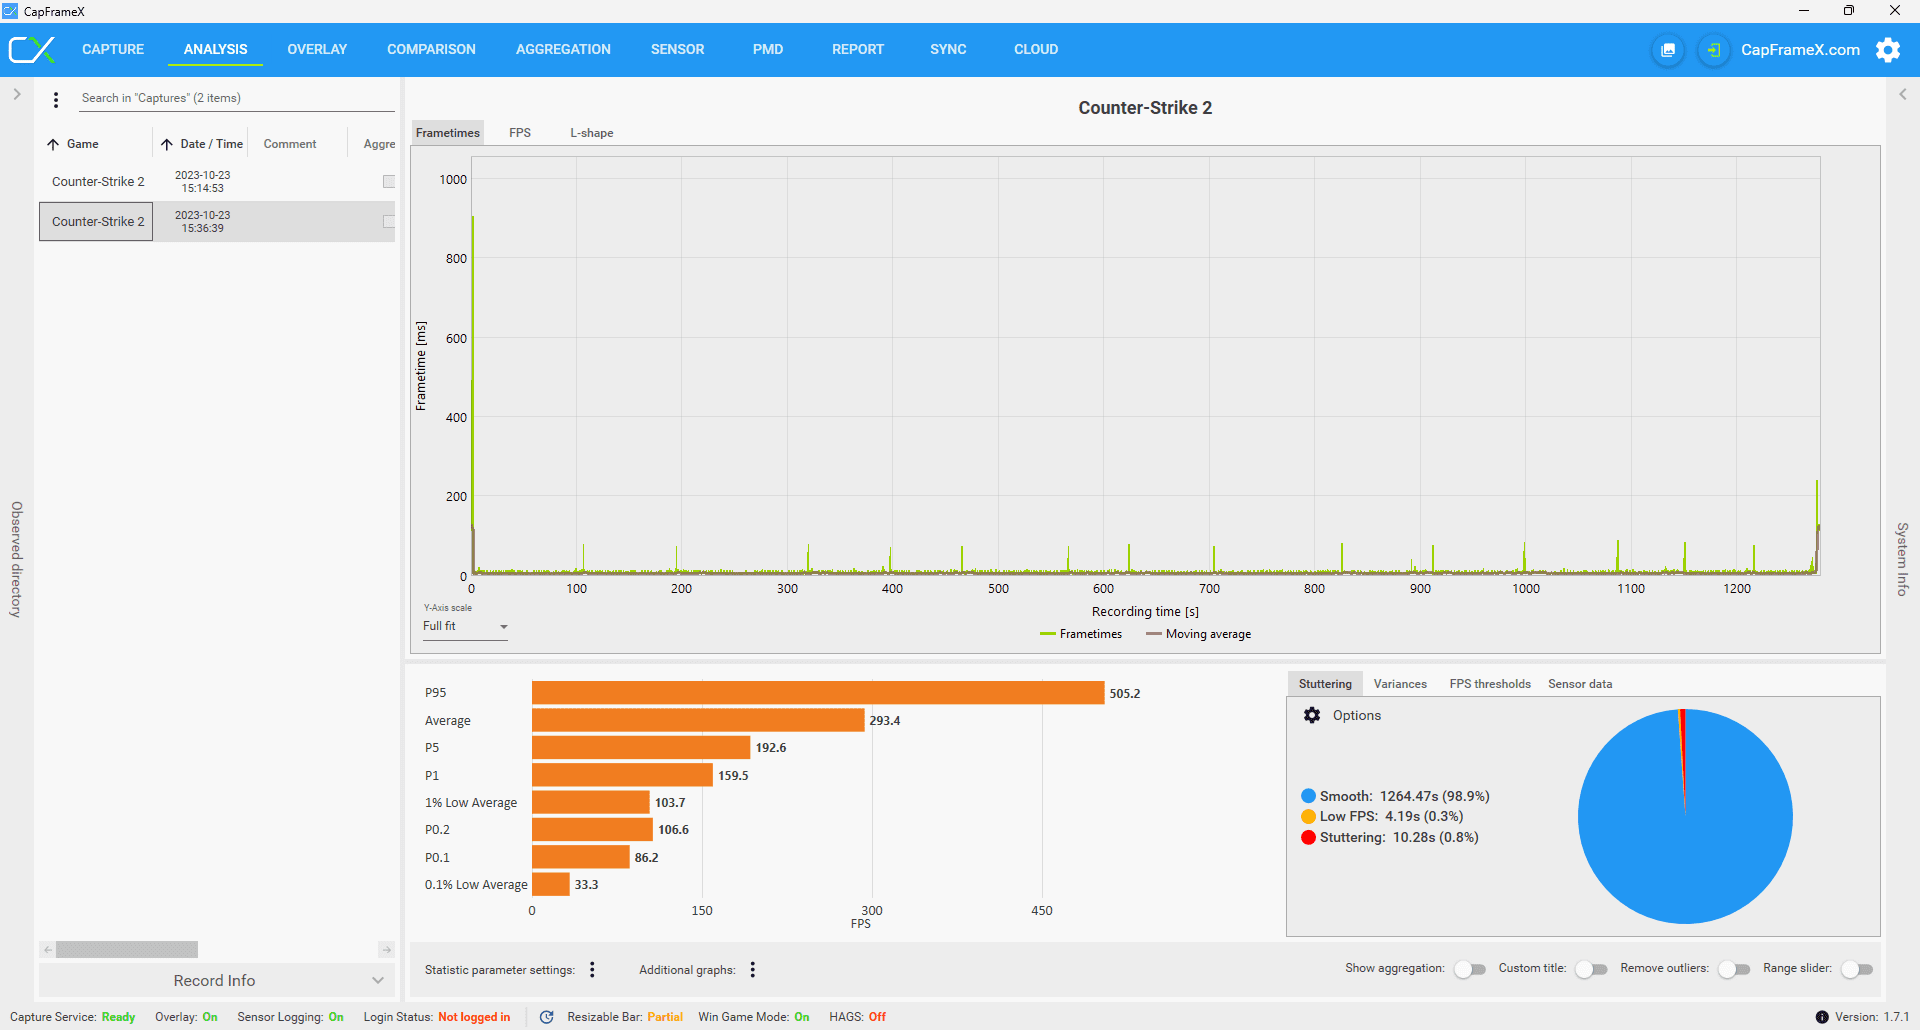Open the SYNC tab
The height and width of the screenshot is (1030, 1920).
point(948,49)
